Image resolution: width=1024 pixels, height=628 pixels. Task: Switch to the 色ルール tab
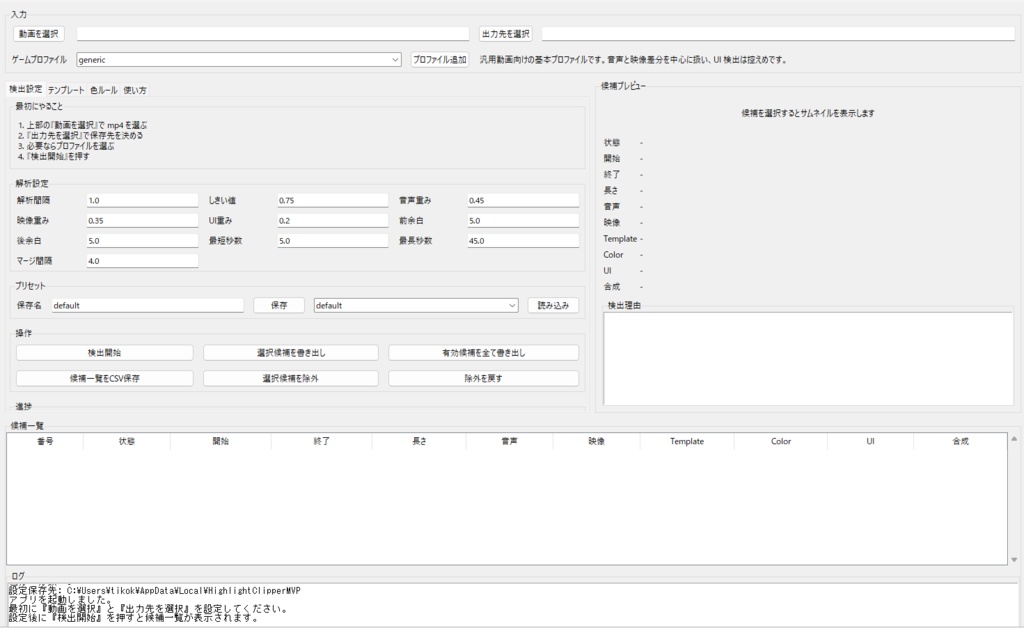tap(103, 90)
